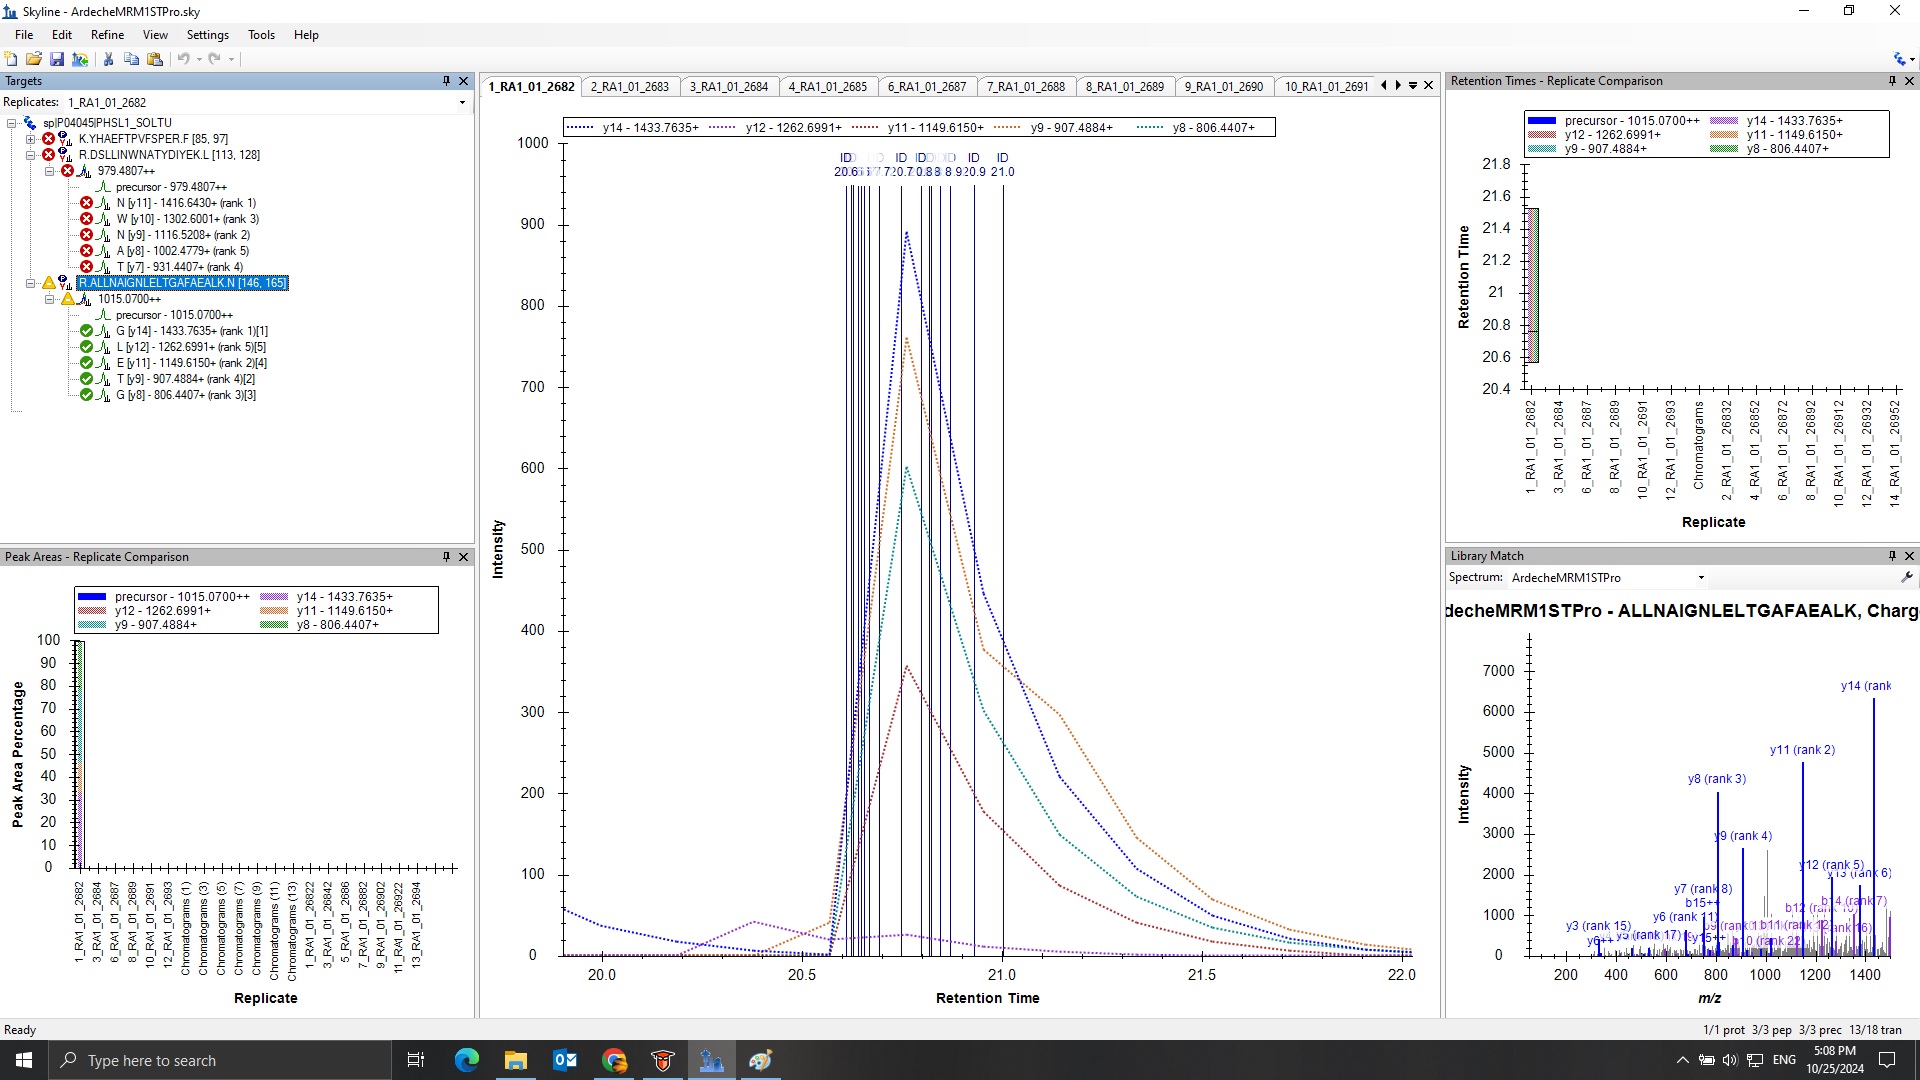Screen dimensions: 1920x1080
Task: Click the Cut scissors icon
Action: (x=108, y=59)
